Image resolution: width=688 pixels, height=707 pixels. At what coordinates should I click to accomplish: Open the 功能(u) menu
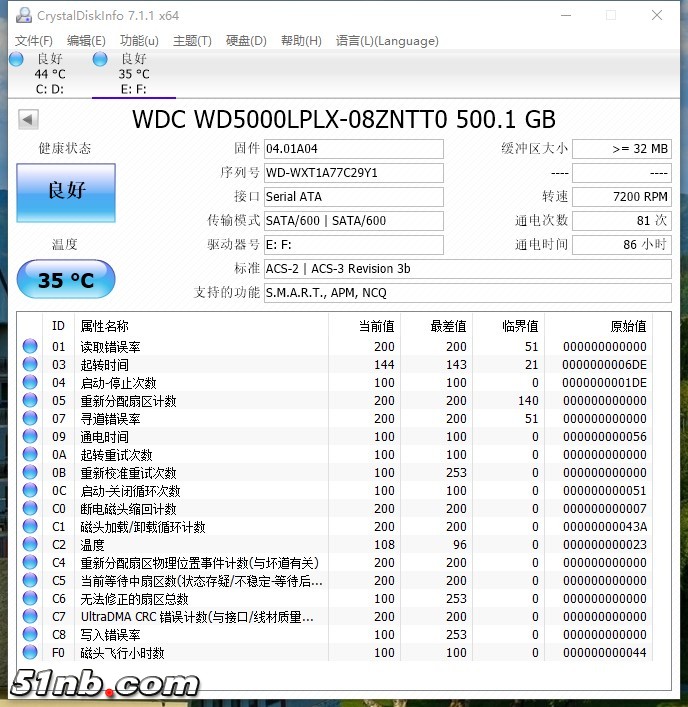tap(139, 41)
